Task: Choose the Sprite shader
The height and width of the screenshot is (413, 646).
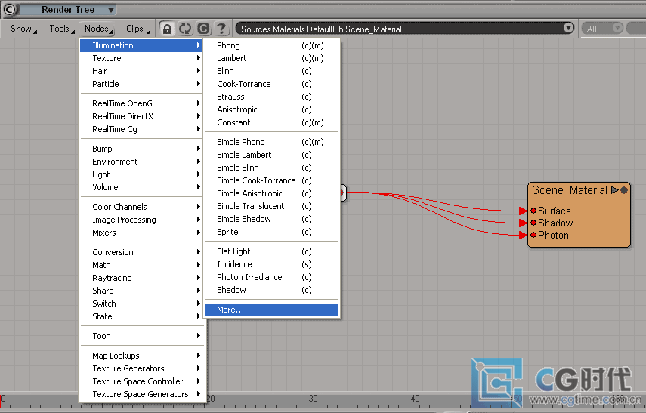Action: 272,232
